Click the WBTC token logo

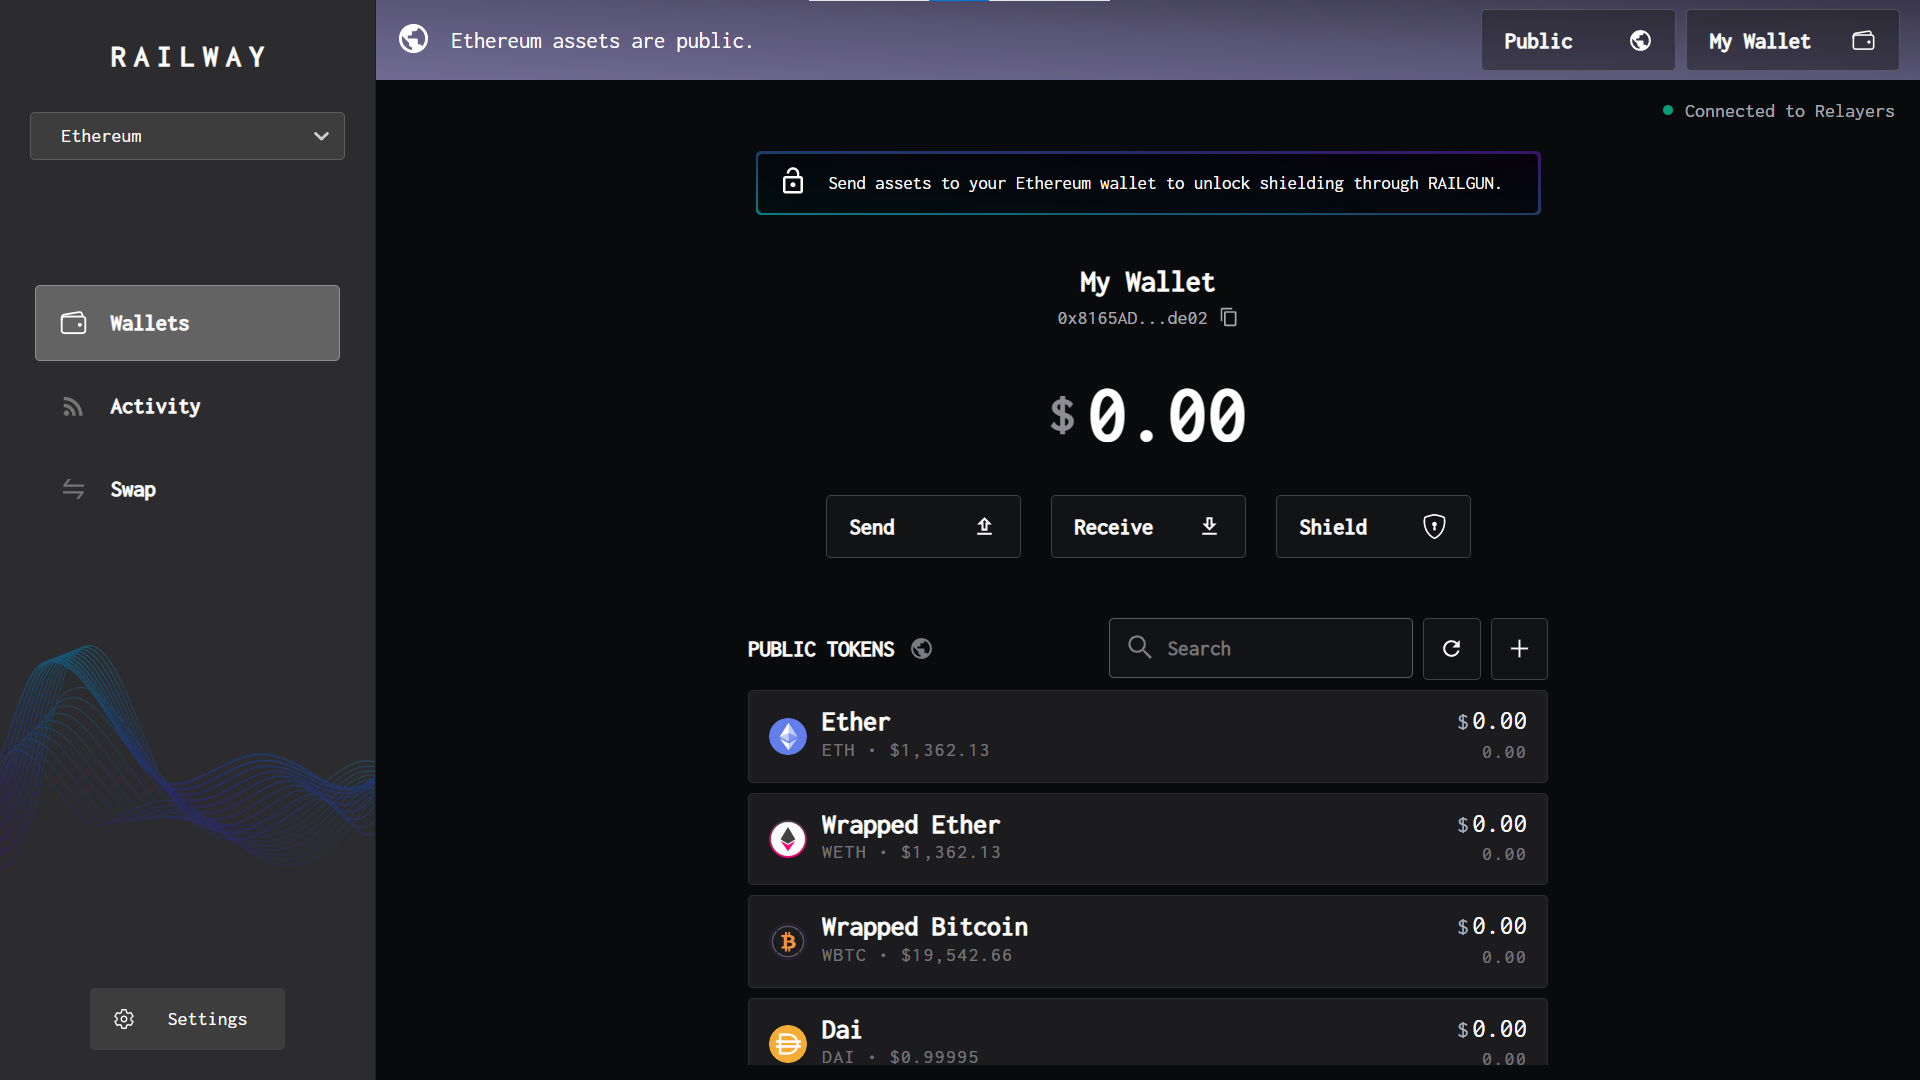pyautogui.click(x=788, y=941)
